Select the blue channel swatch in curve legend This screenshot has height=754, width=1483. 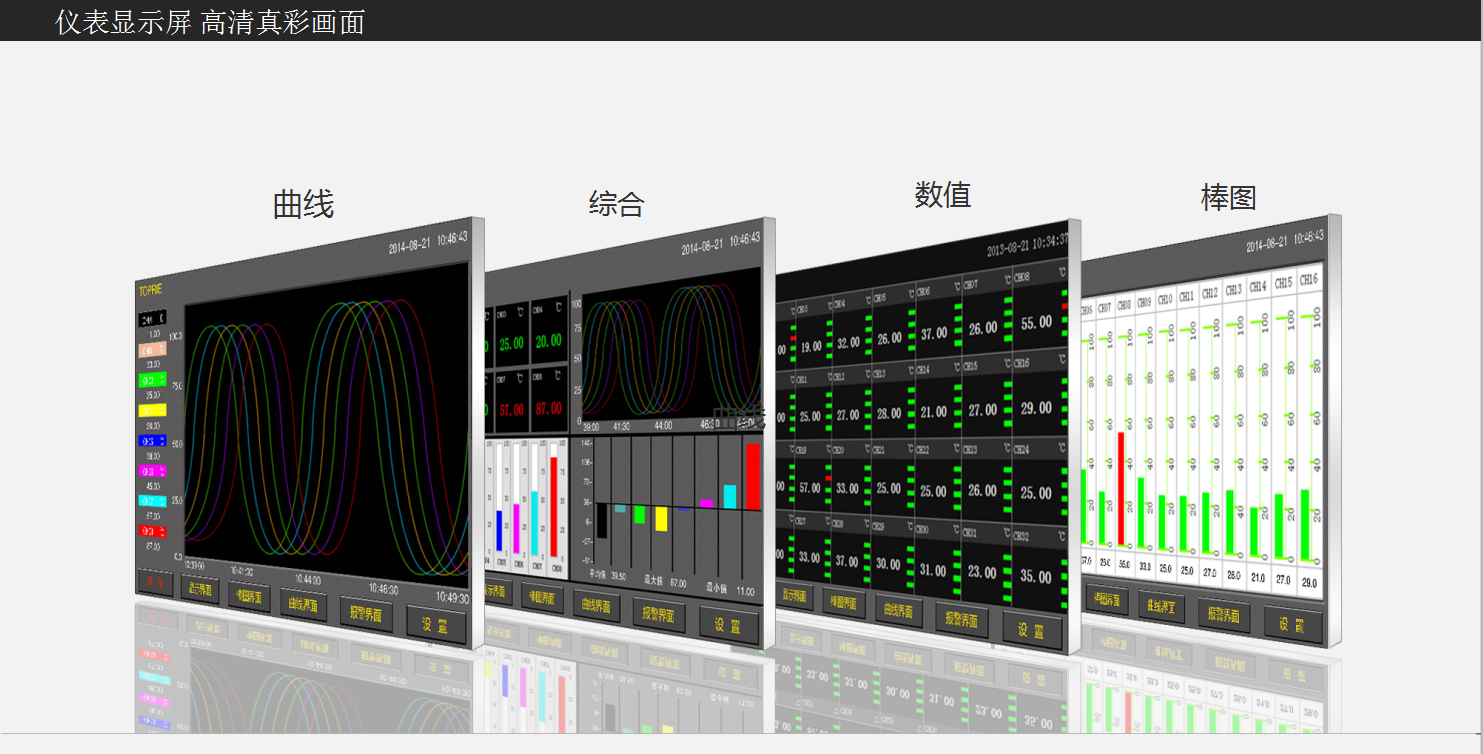click(x=153, y=440)
